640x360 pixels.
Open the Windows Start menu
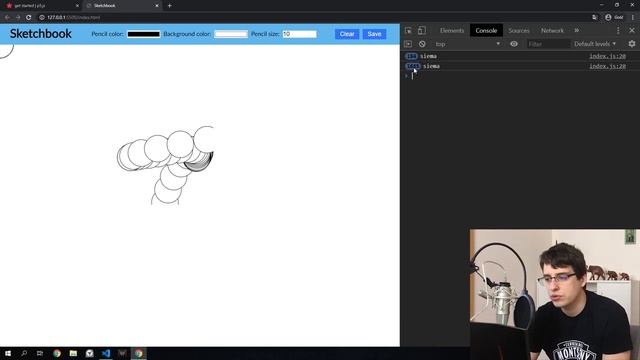point(8,353)
